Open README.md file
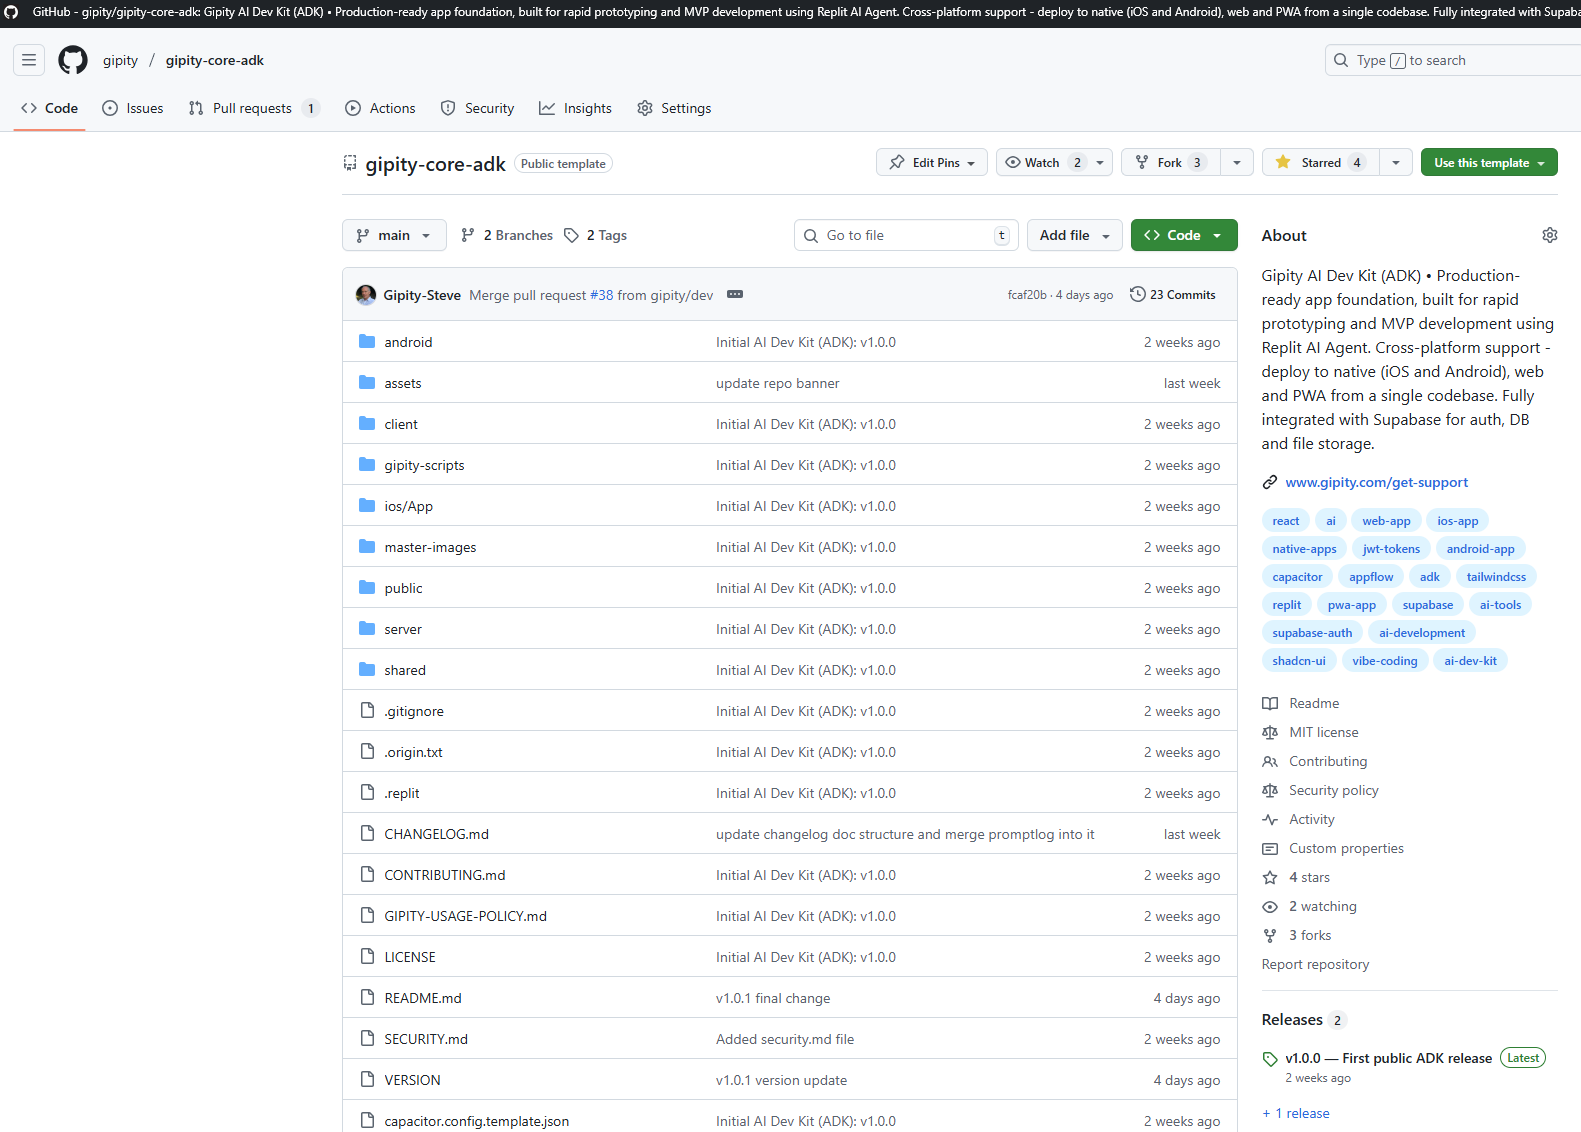 [423, 998]
